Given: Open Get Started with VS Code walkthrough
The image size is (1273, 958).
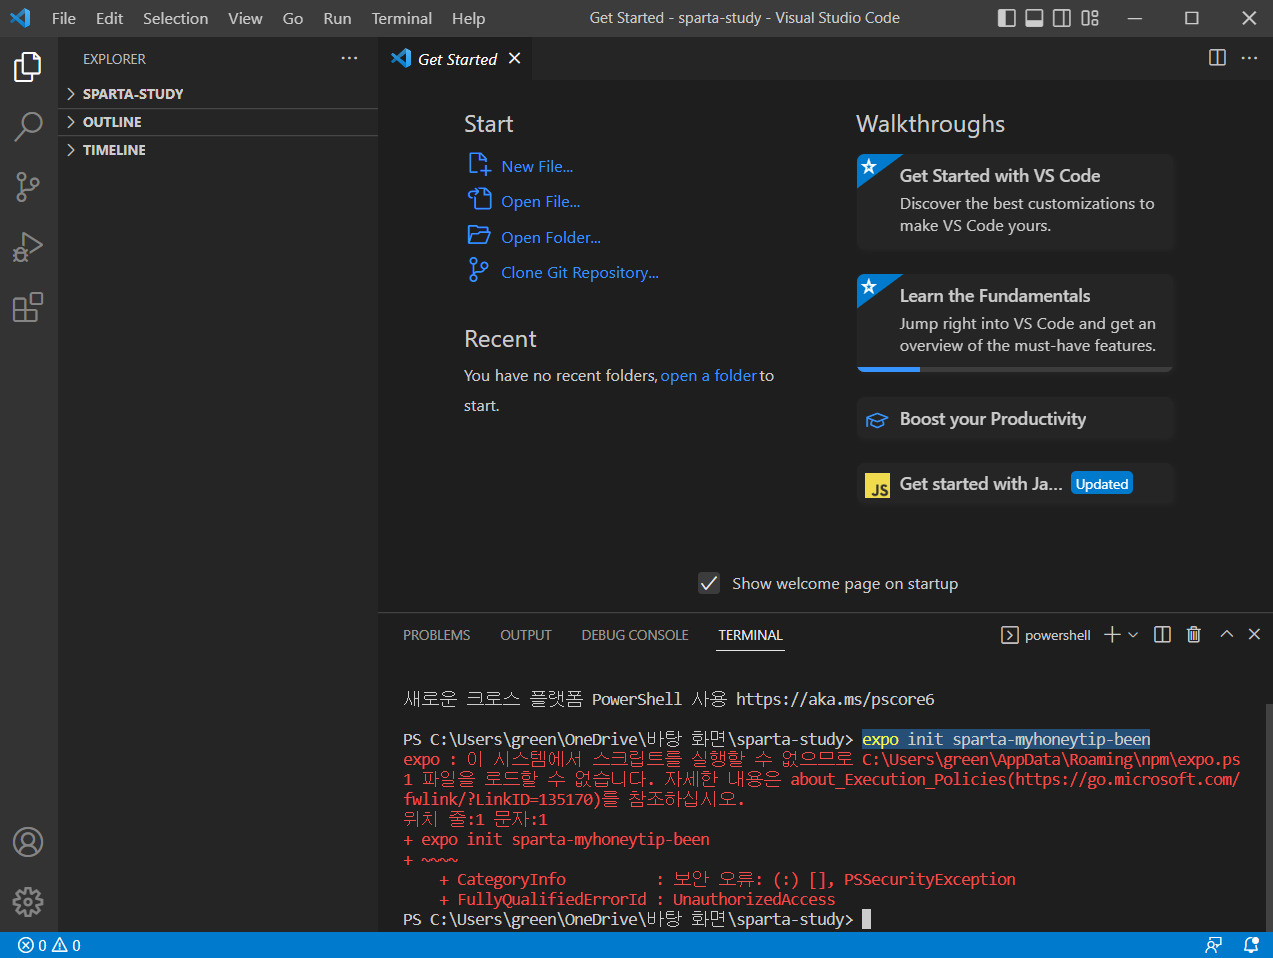Looking at the screenshot, I should click(x=1015, y=202).
